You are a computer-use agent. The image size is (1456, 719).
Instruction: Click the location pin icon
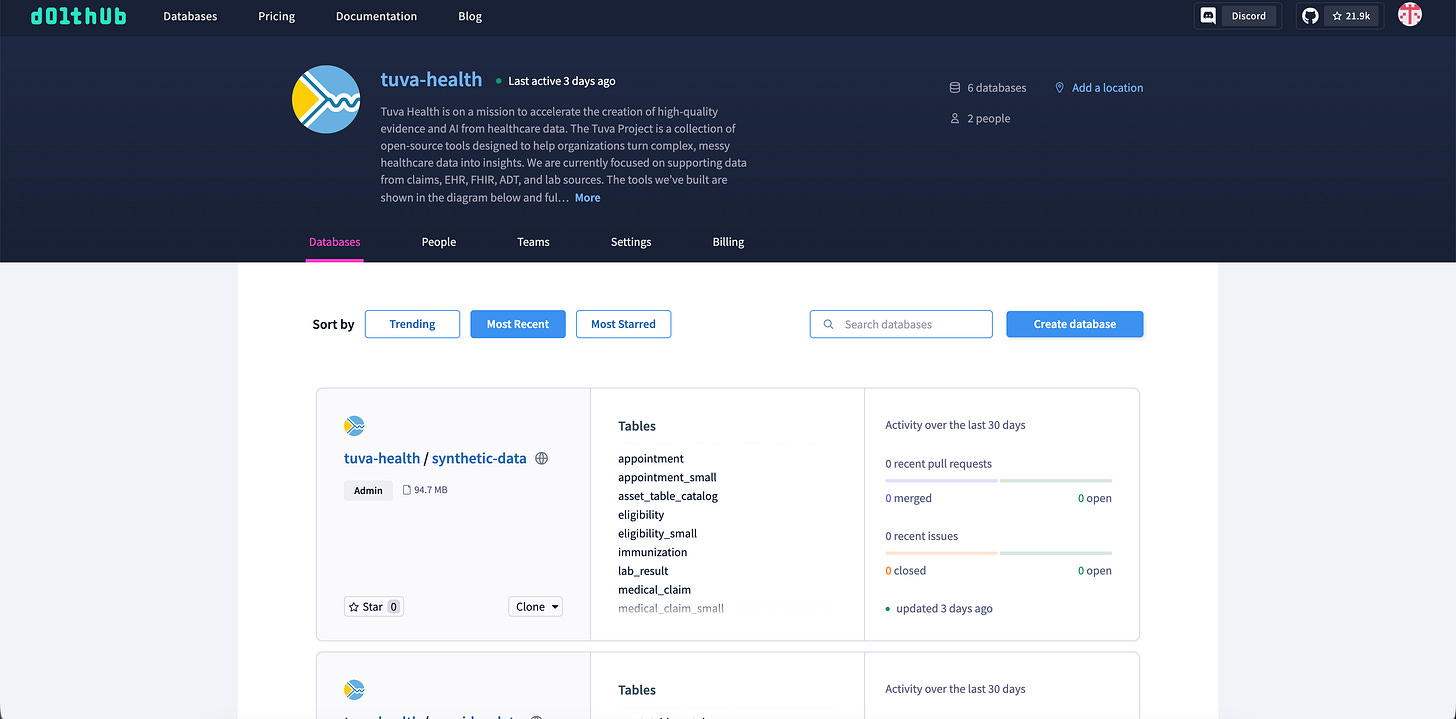coord(1060,88)
